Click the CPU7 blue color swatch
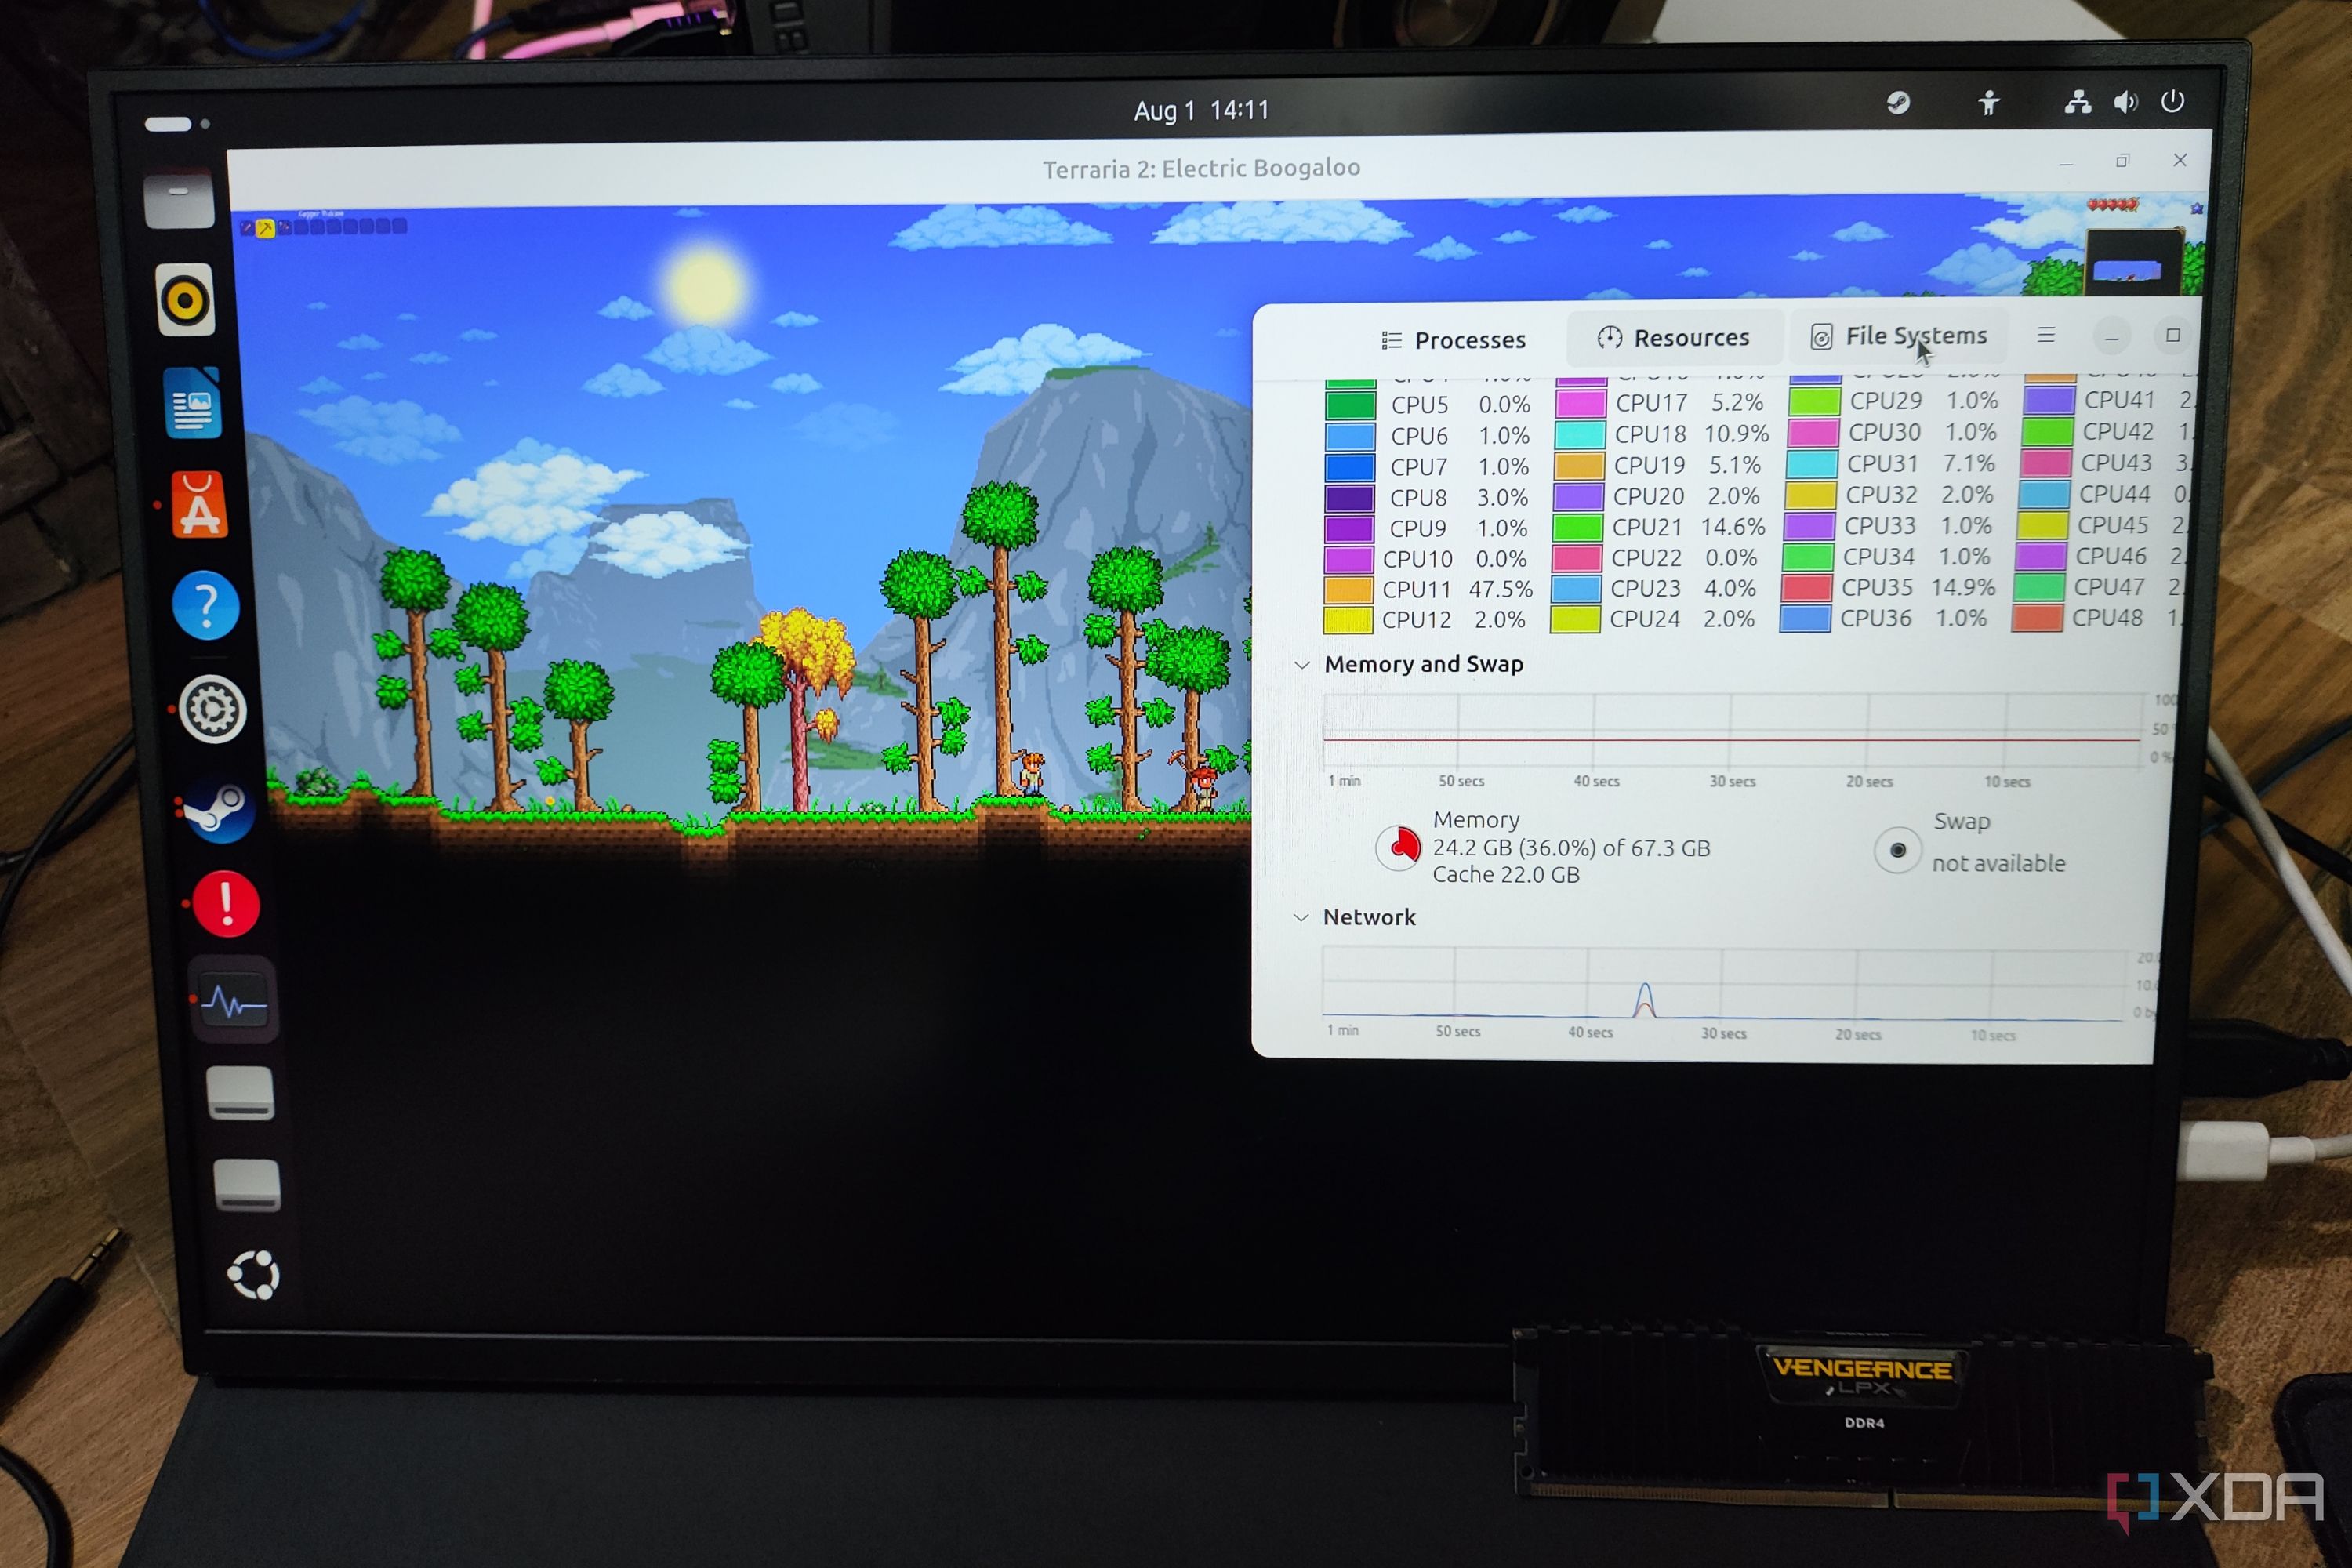The image size is (2352, 1568). pyautogui.click(x=1349, y=467)
